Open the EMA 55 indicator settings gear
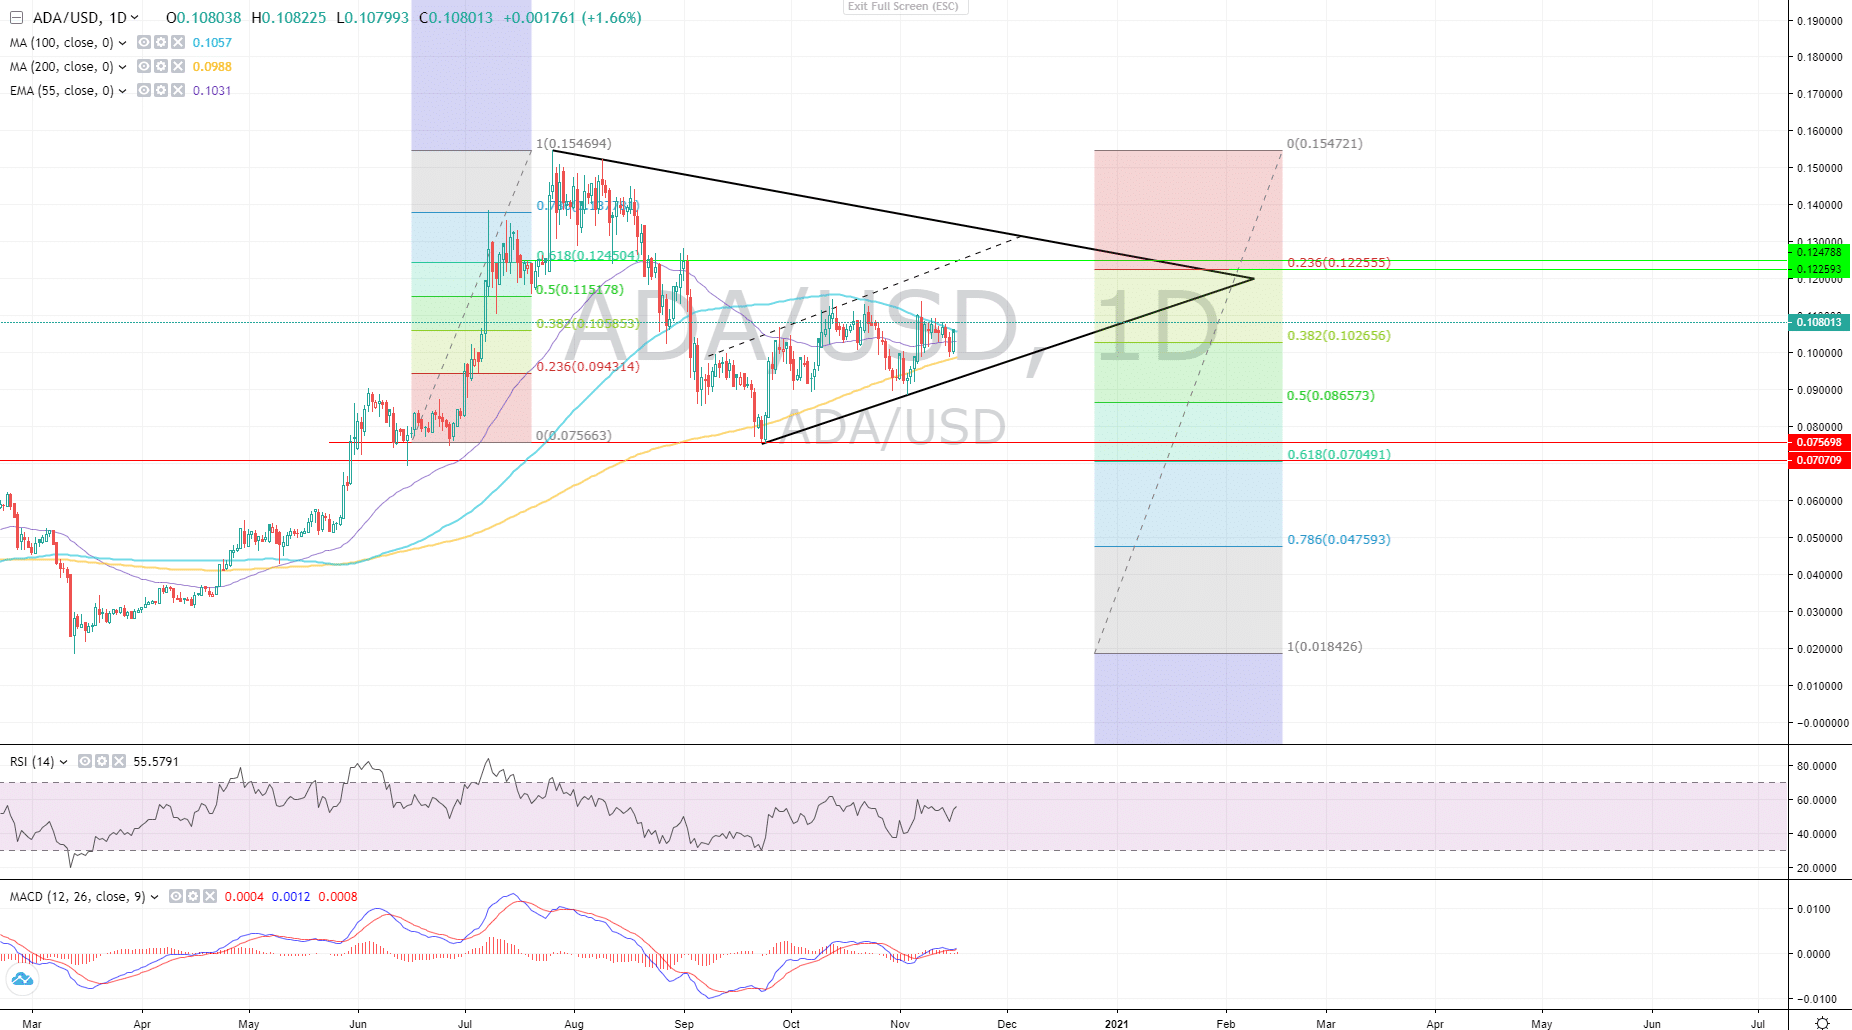This screenshot has width=1852, height=1030. tap(161, 90)
